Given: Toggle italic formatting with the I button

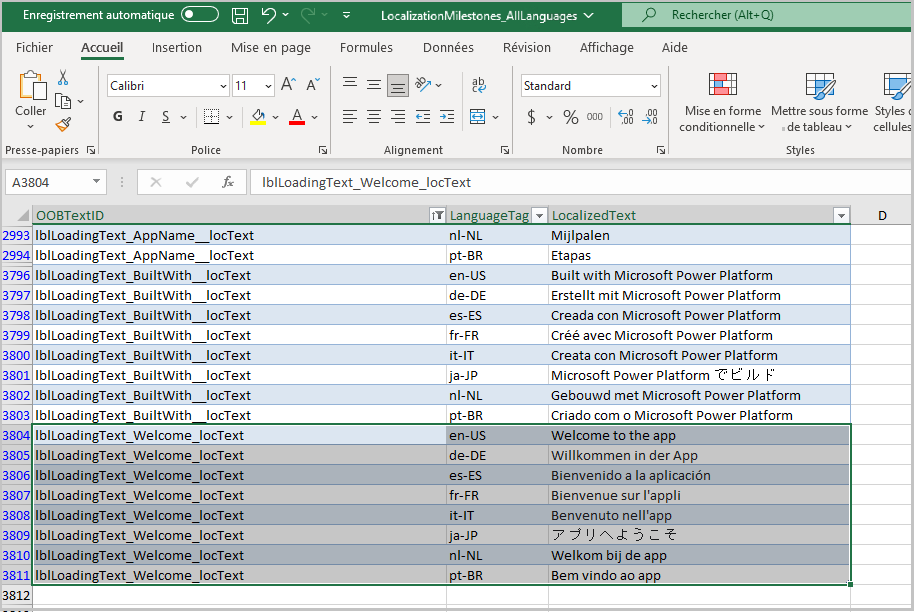Looking at the screenshot, I should [x=140, y=117].
